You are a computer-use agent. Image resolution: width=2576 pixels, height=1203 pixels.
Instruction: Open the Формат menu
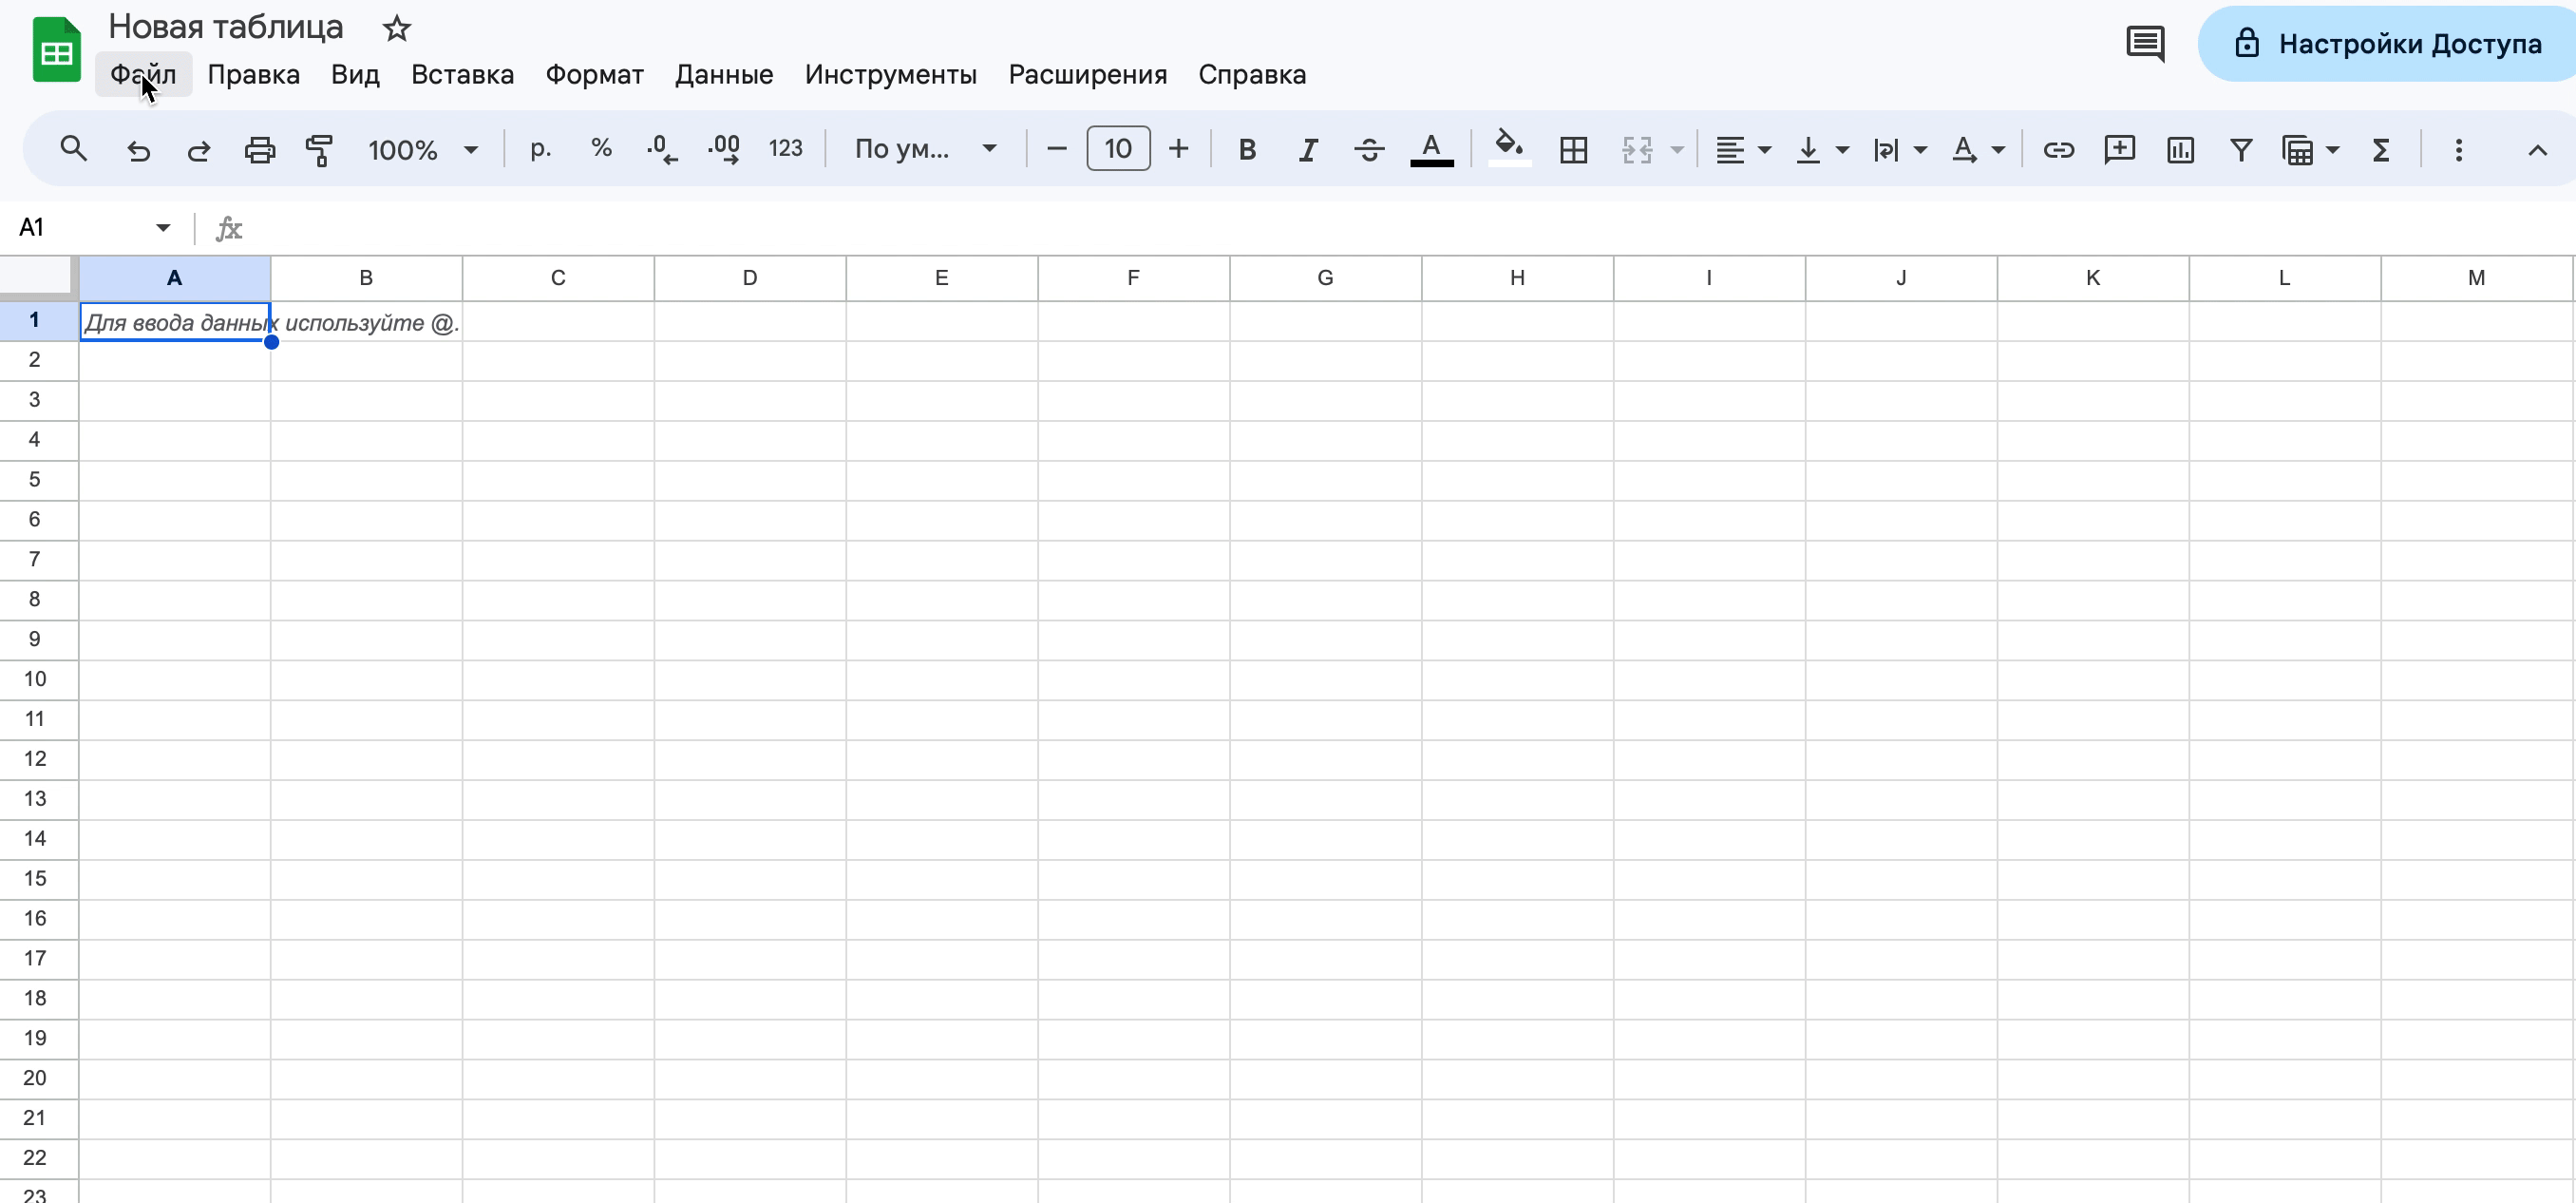coord(594,75)
